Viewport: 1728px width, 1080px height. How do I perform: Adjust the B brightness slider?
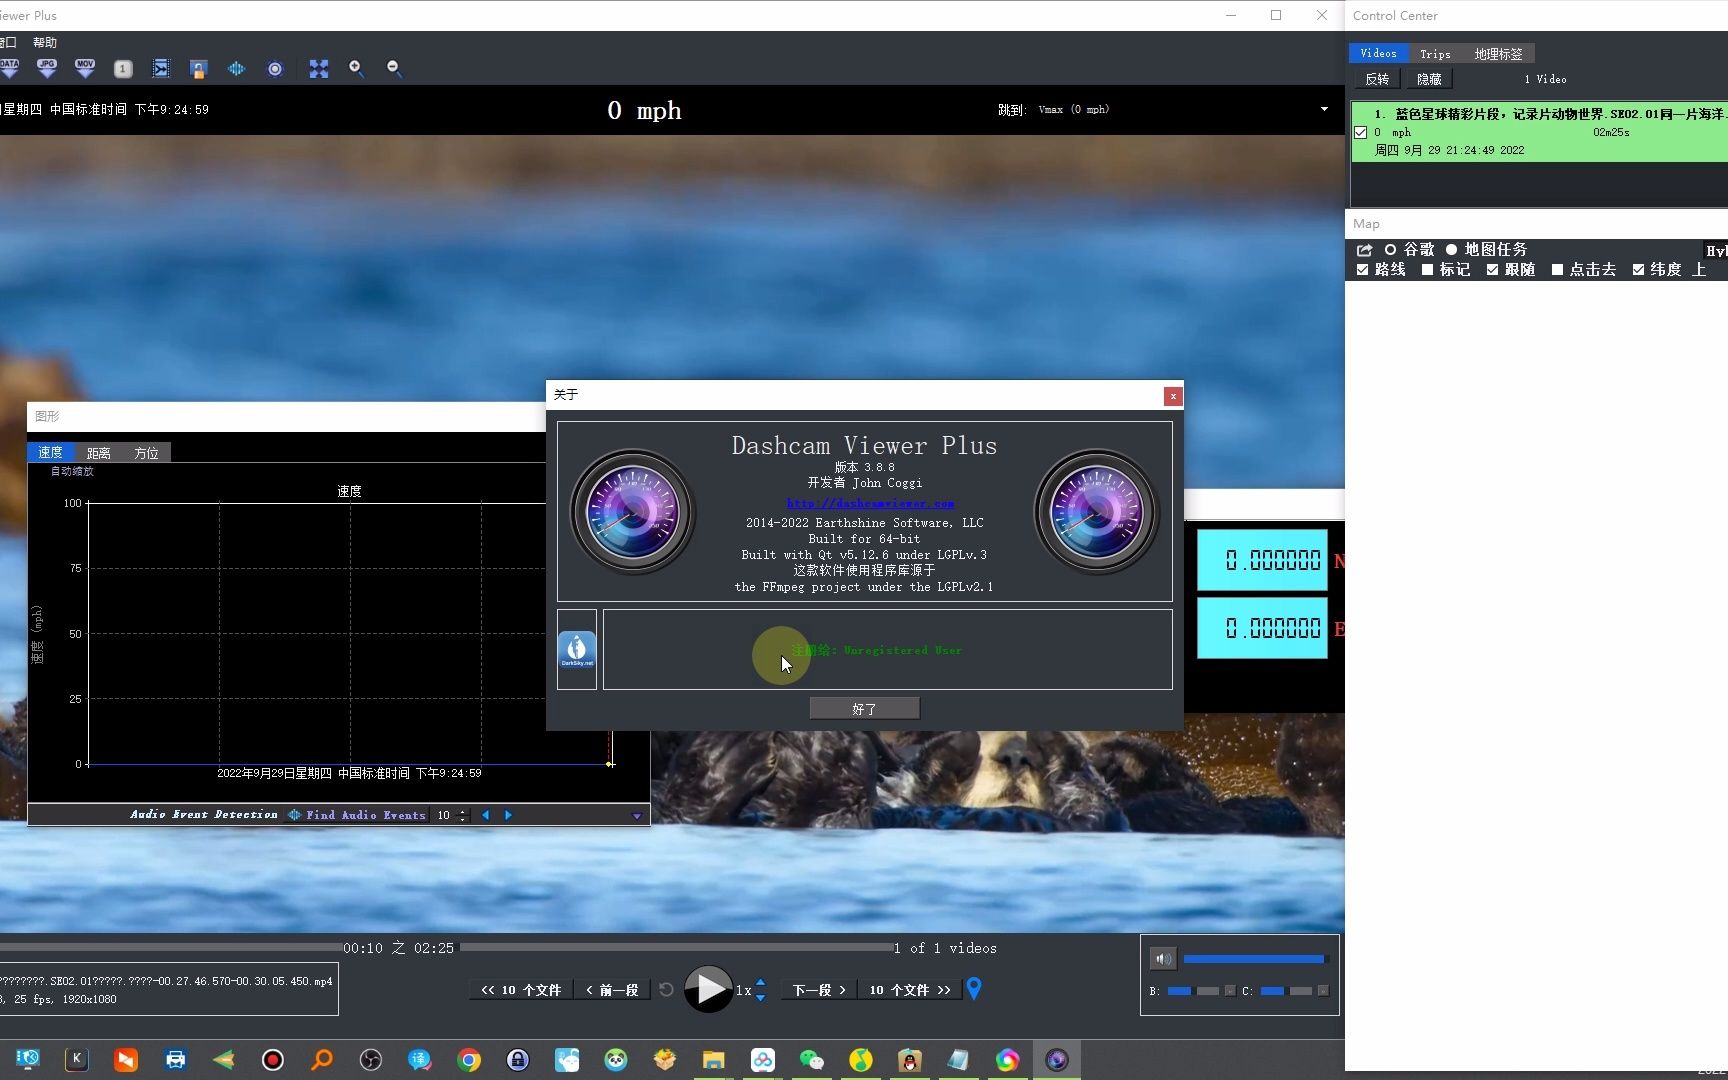point(1194,991)
